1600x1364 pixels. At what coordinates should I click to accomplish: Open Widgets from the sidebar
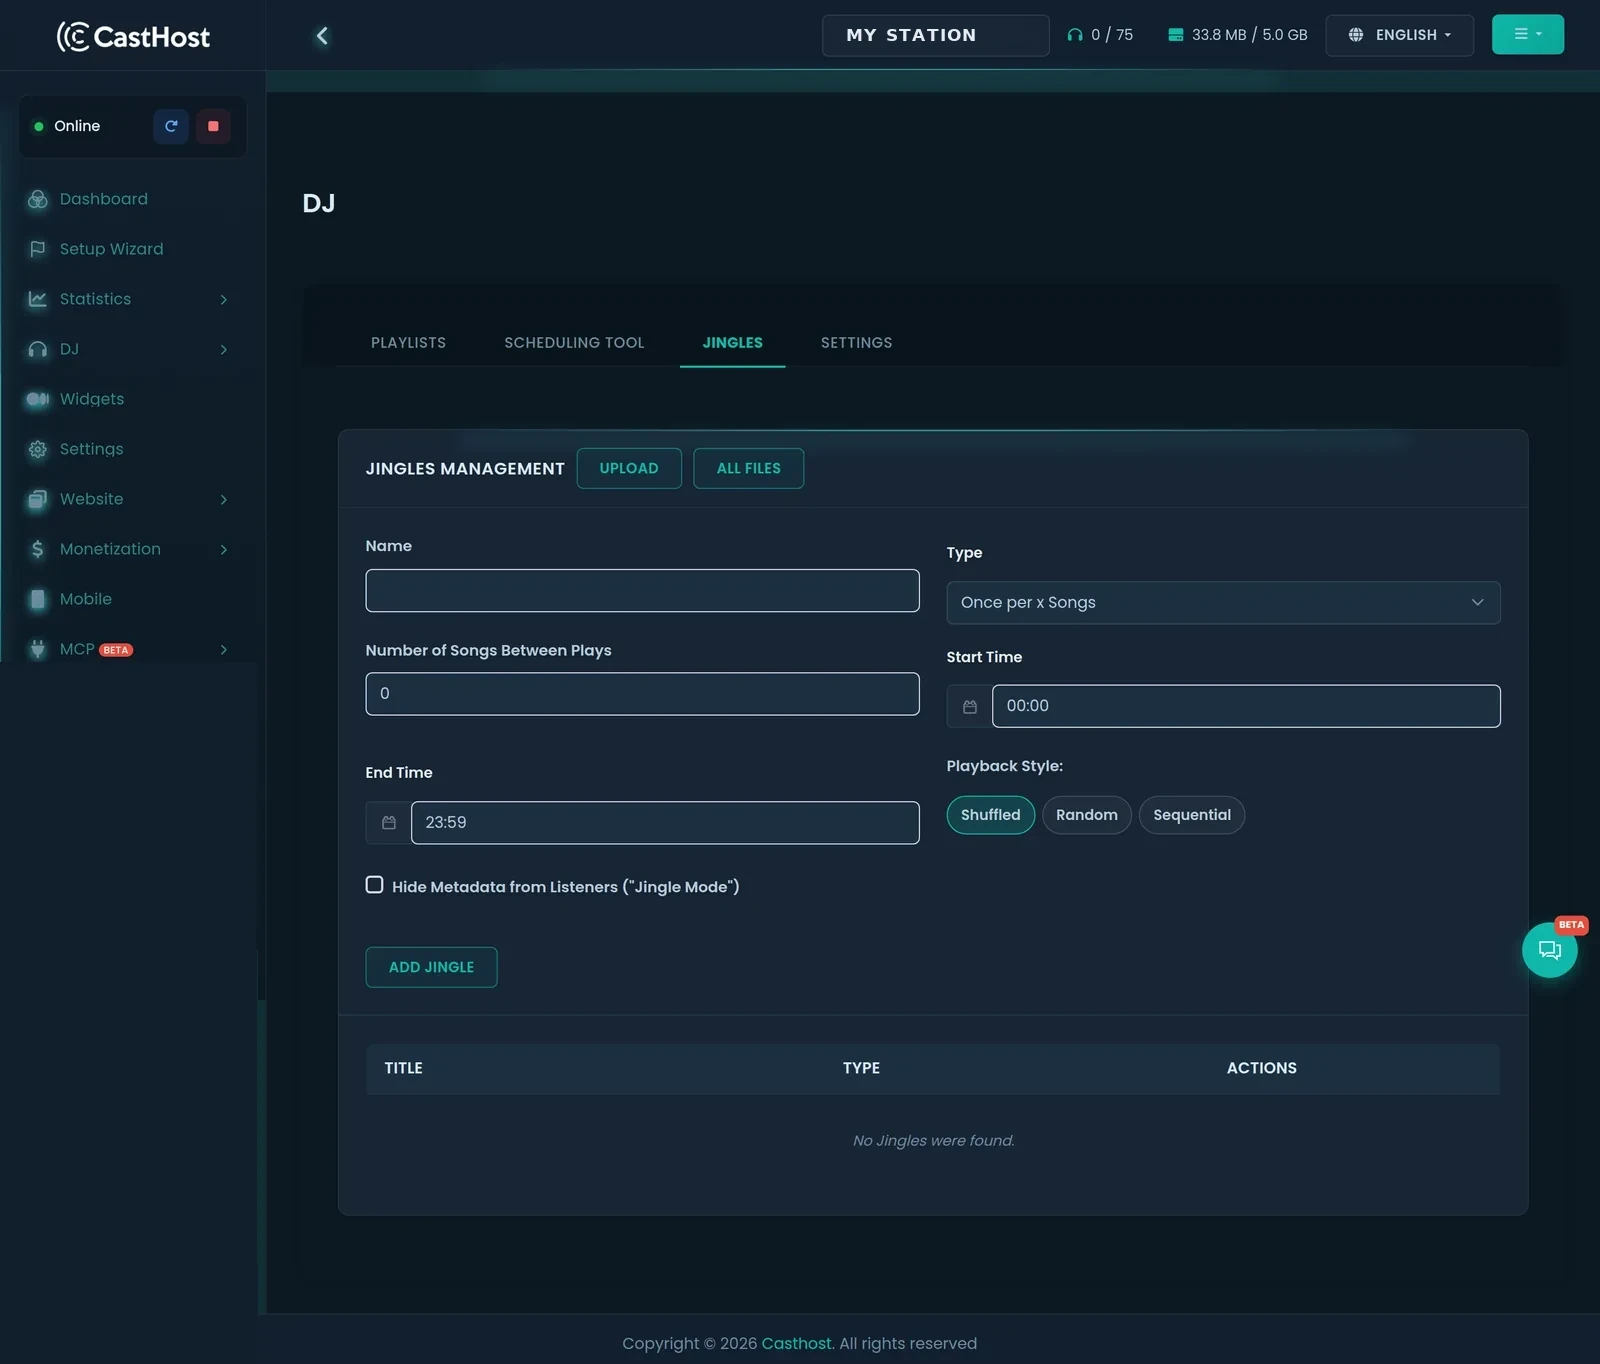click(x=92, y=399)
